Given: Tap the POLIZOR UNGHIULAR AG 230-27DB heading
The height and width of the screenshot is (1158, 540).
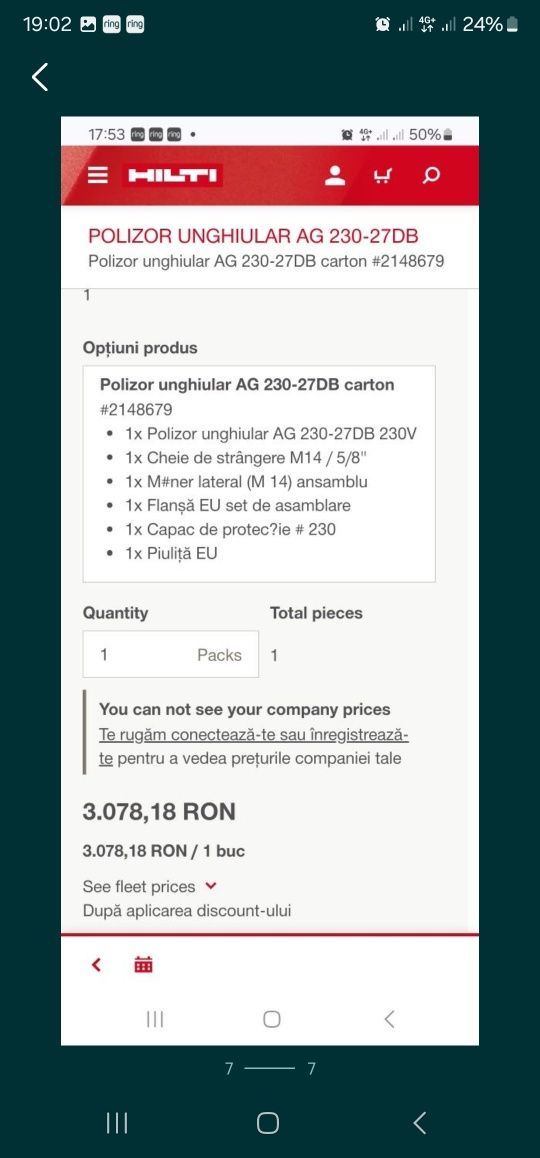Looking at the screenshot, I should 253,236.
